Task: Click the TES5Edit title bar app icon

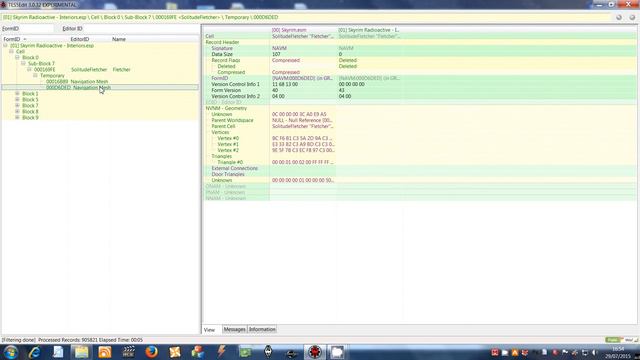Action: [x=3, y=4]
